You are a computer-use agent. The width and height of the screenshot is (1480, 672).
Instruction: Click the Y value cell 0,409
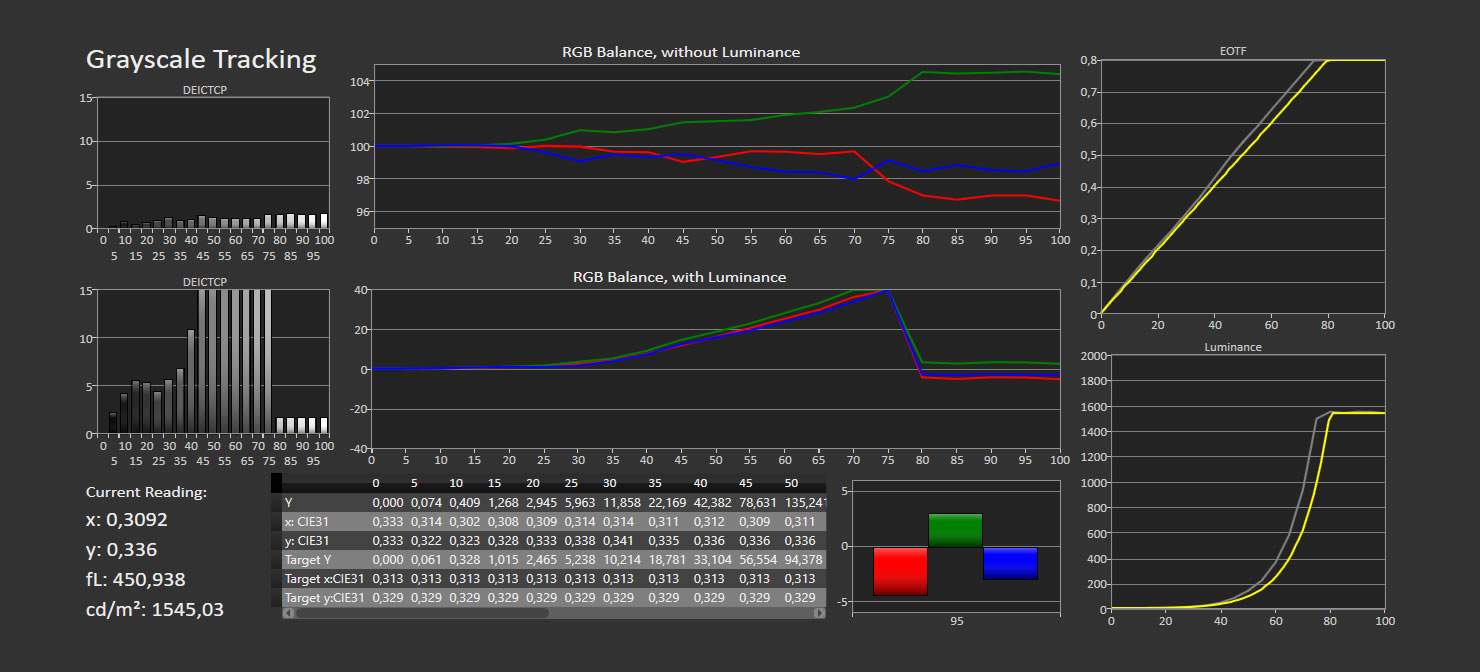coord(464,502)
